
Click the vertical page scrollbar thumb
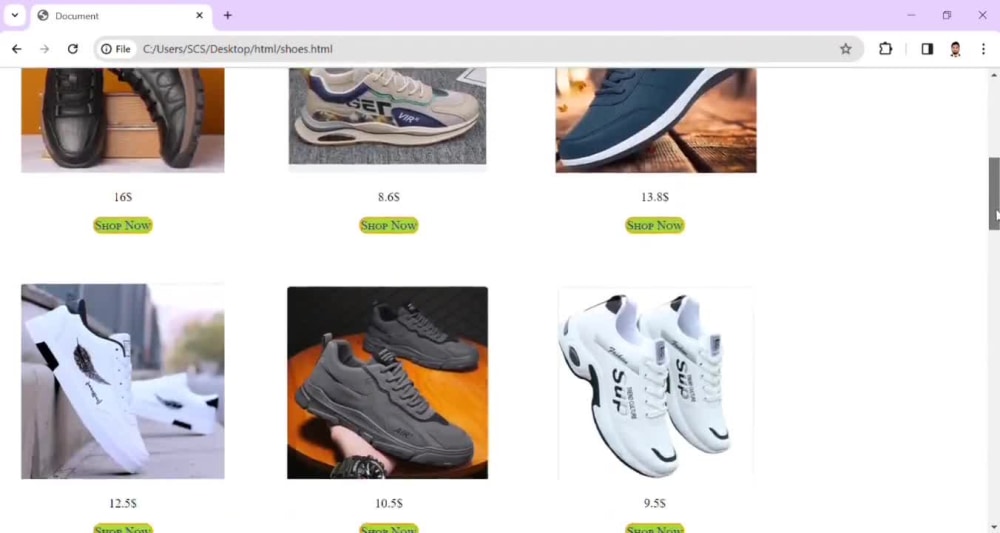tap(994, 193)
